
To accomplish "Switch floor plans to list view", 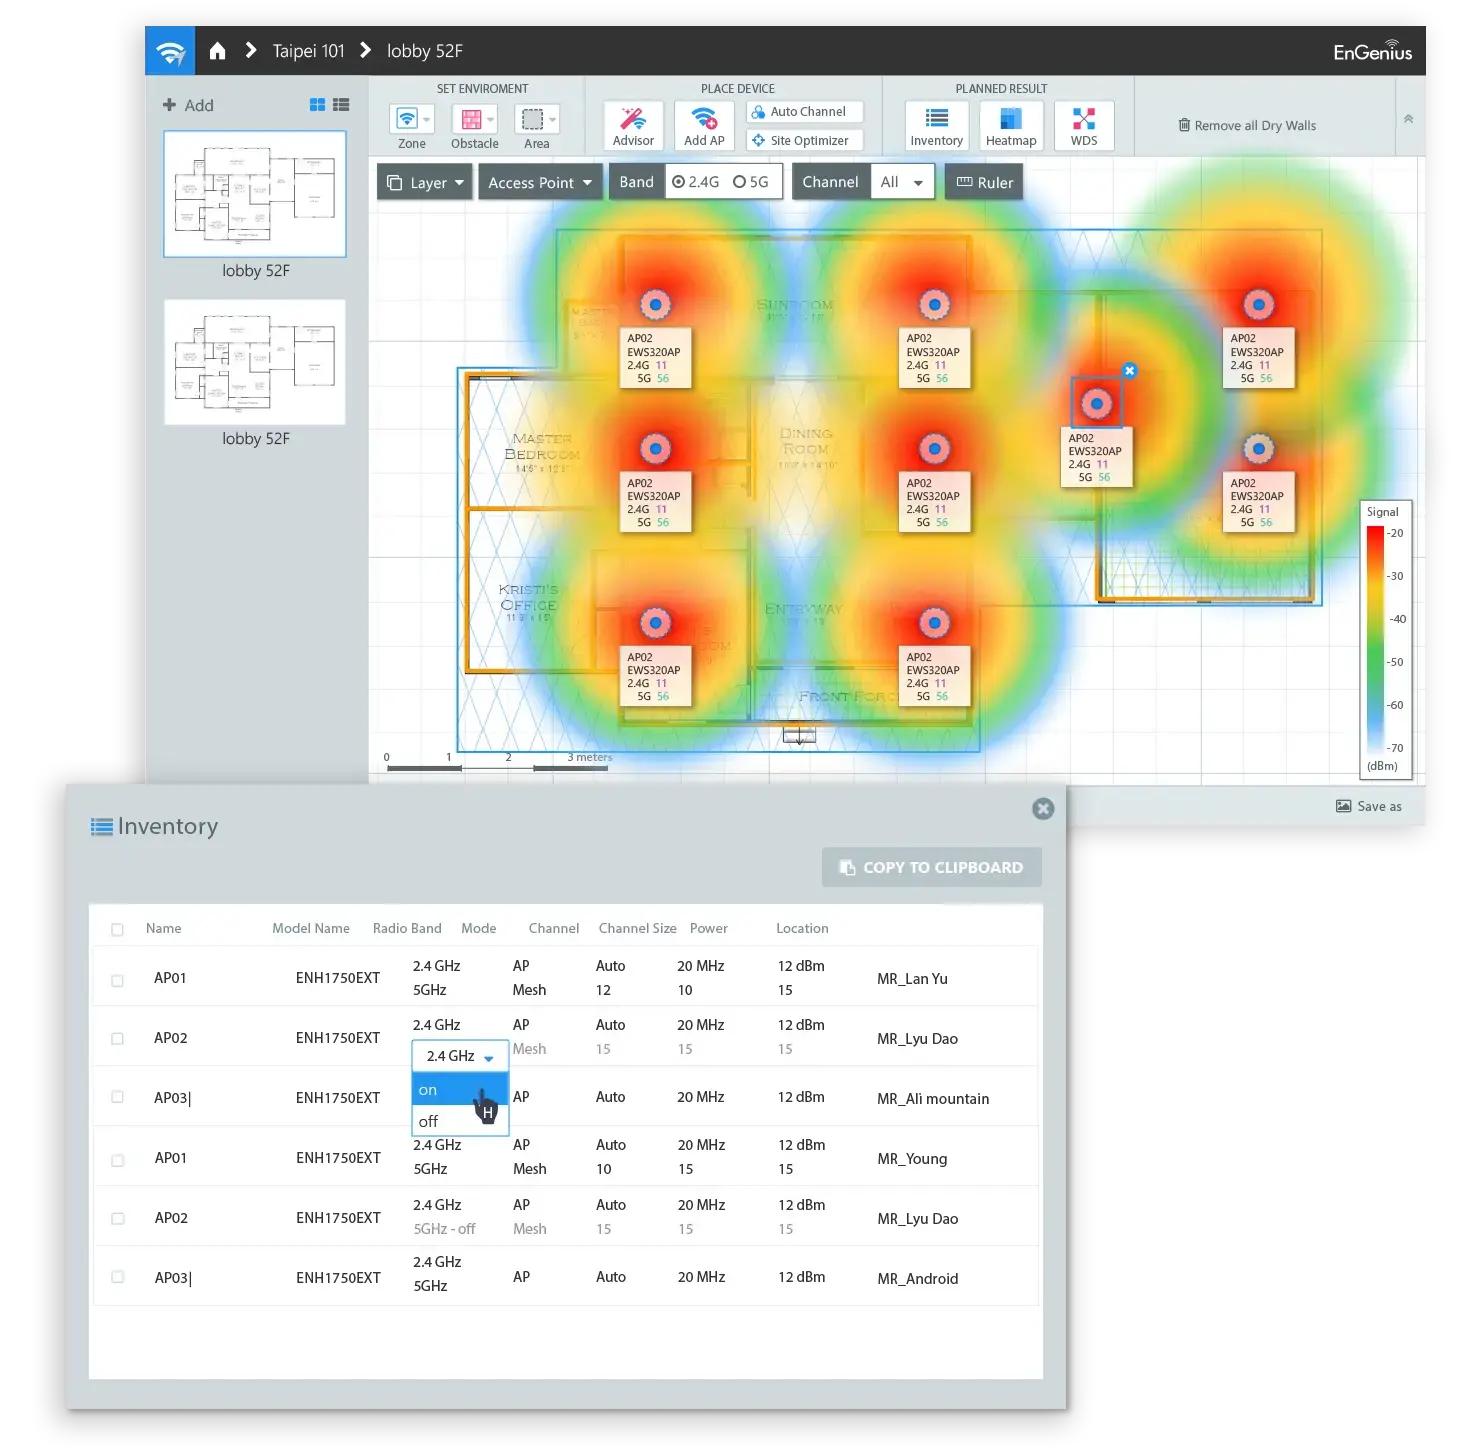I will [341, 105].
